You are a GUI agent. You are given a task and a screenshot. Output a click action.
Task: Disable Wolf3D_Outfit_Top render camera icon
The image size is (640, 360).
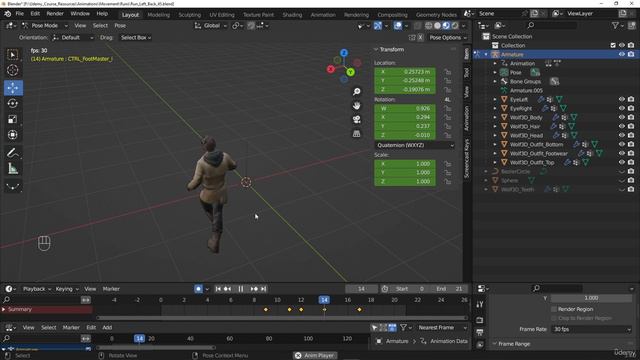tap(631, 162)
